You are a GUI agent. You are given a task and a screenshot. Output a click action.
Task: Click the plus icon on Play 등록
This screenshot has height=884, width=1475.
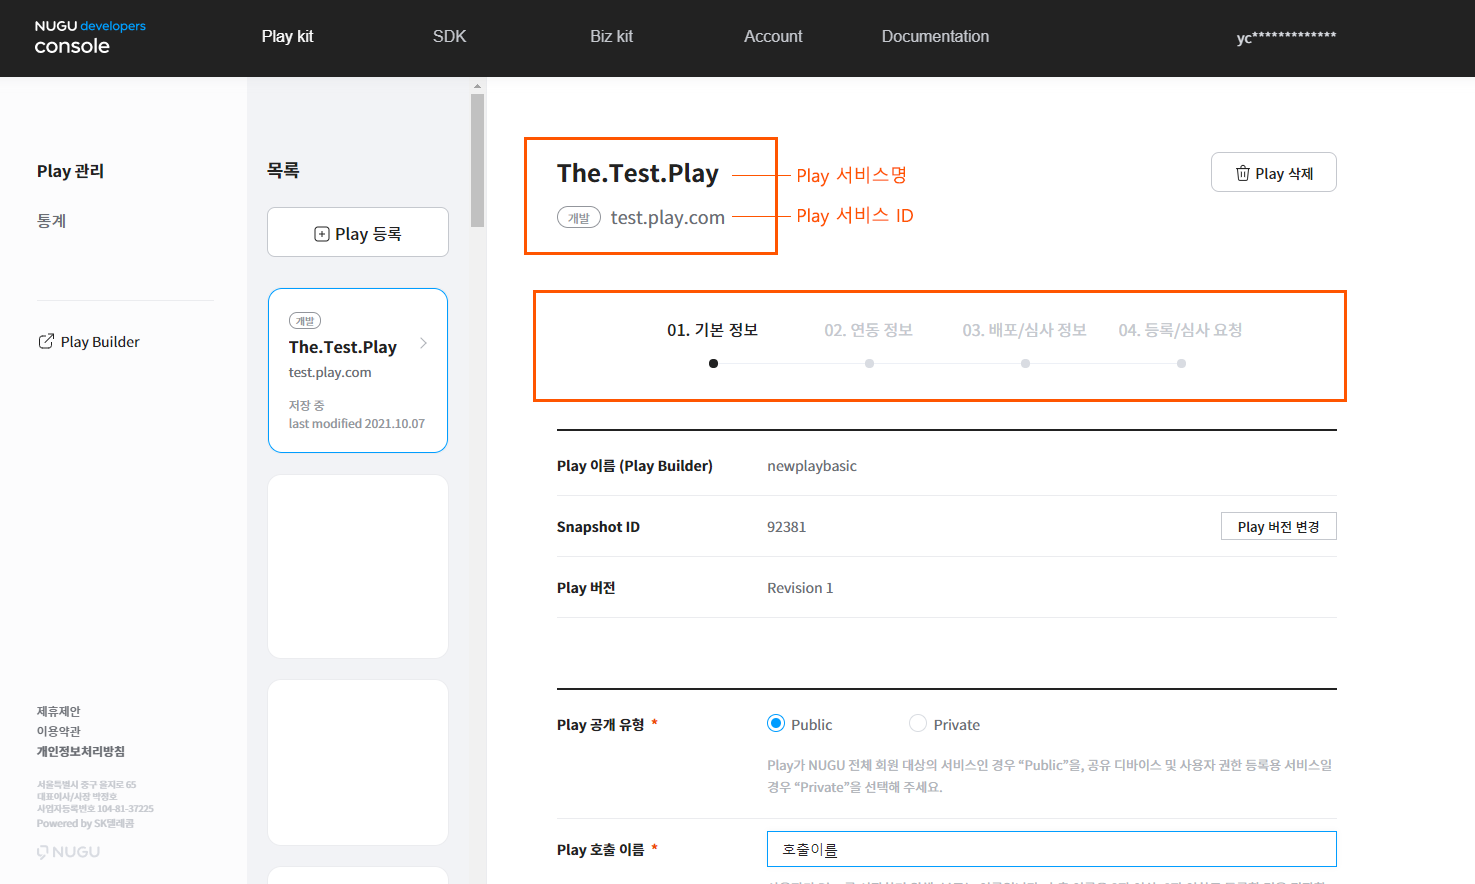coord(322,234)
